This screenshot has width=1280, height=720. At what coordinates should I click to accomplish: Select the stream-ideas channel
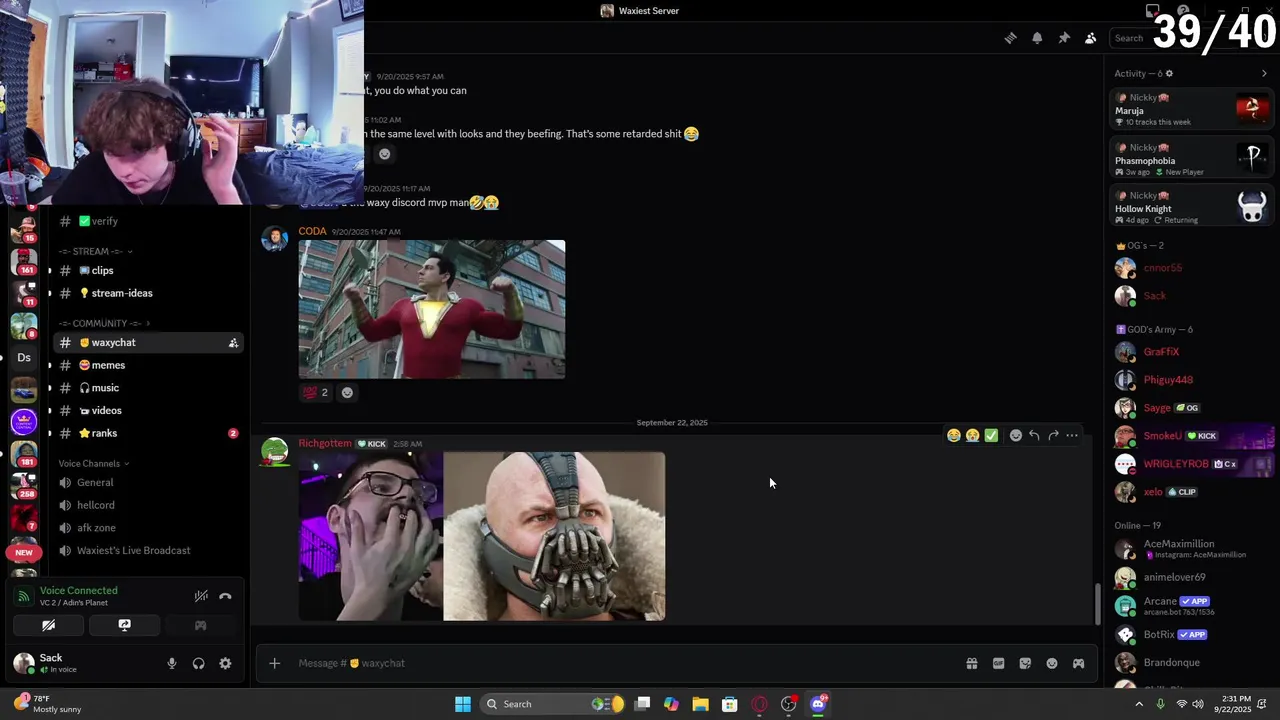click(x=147, y=293)
